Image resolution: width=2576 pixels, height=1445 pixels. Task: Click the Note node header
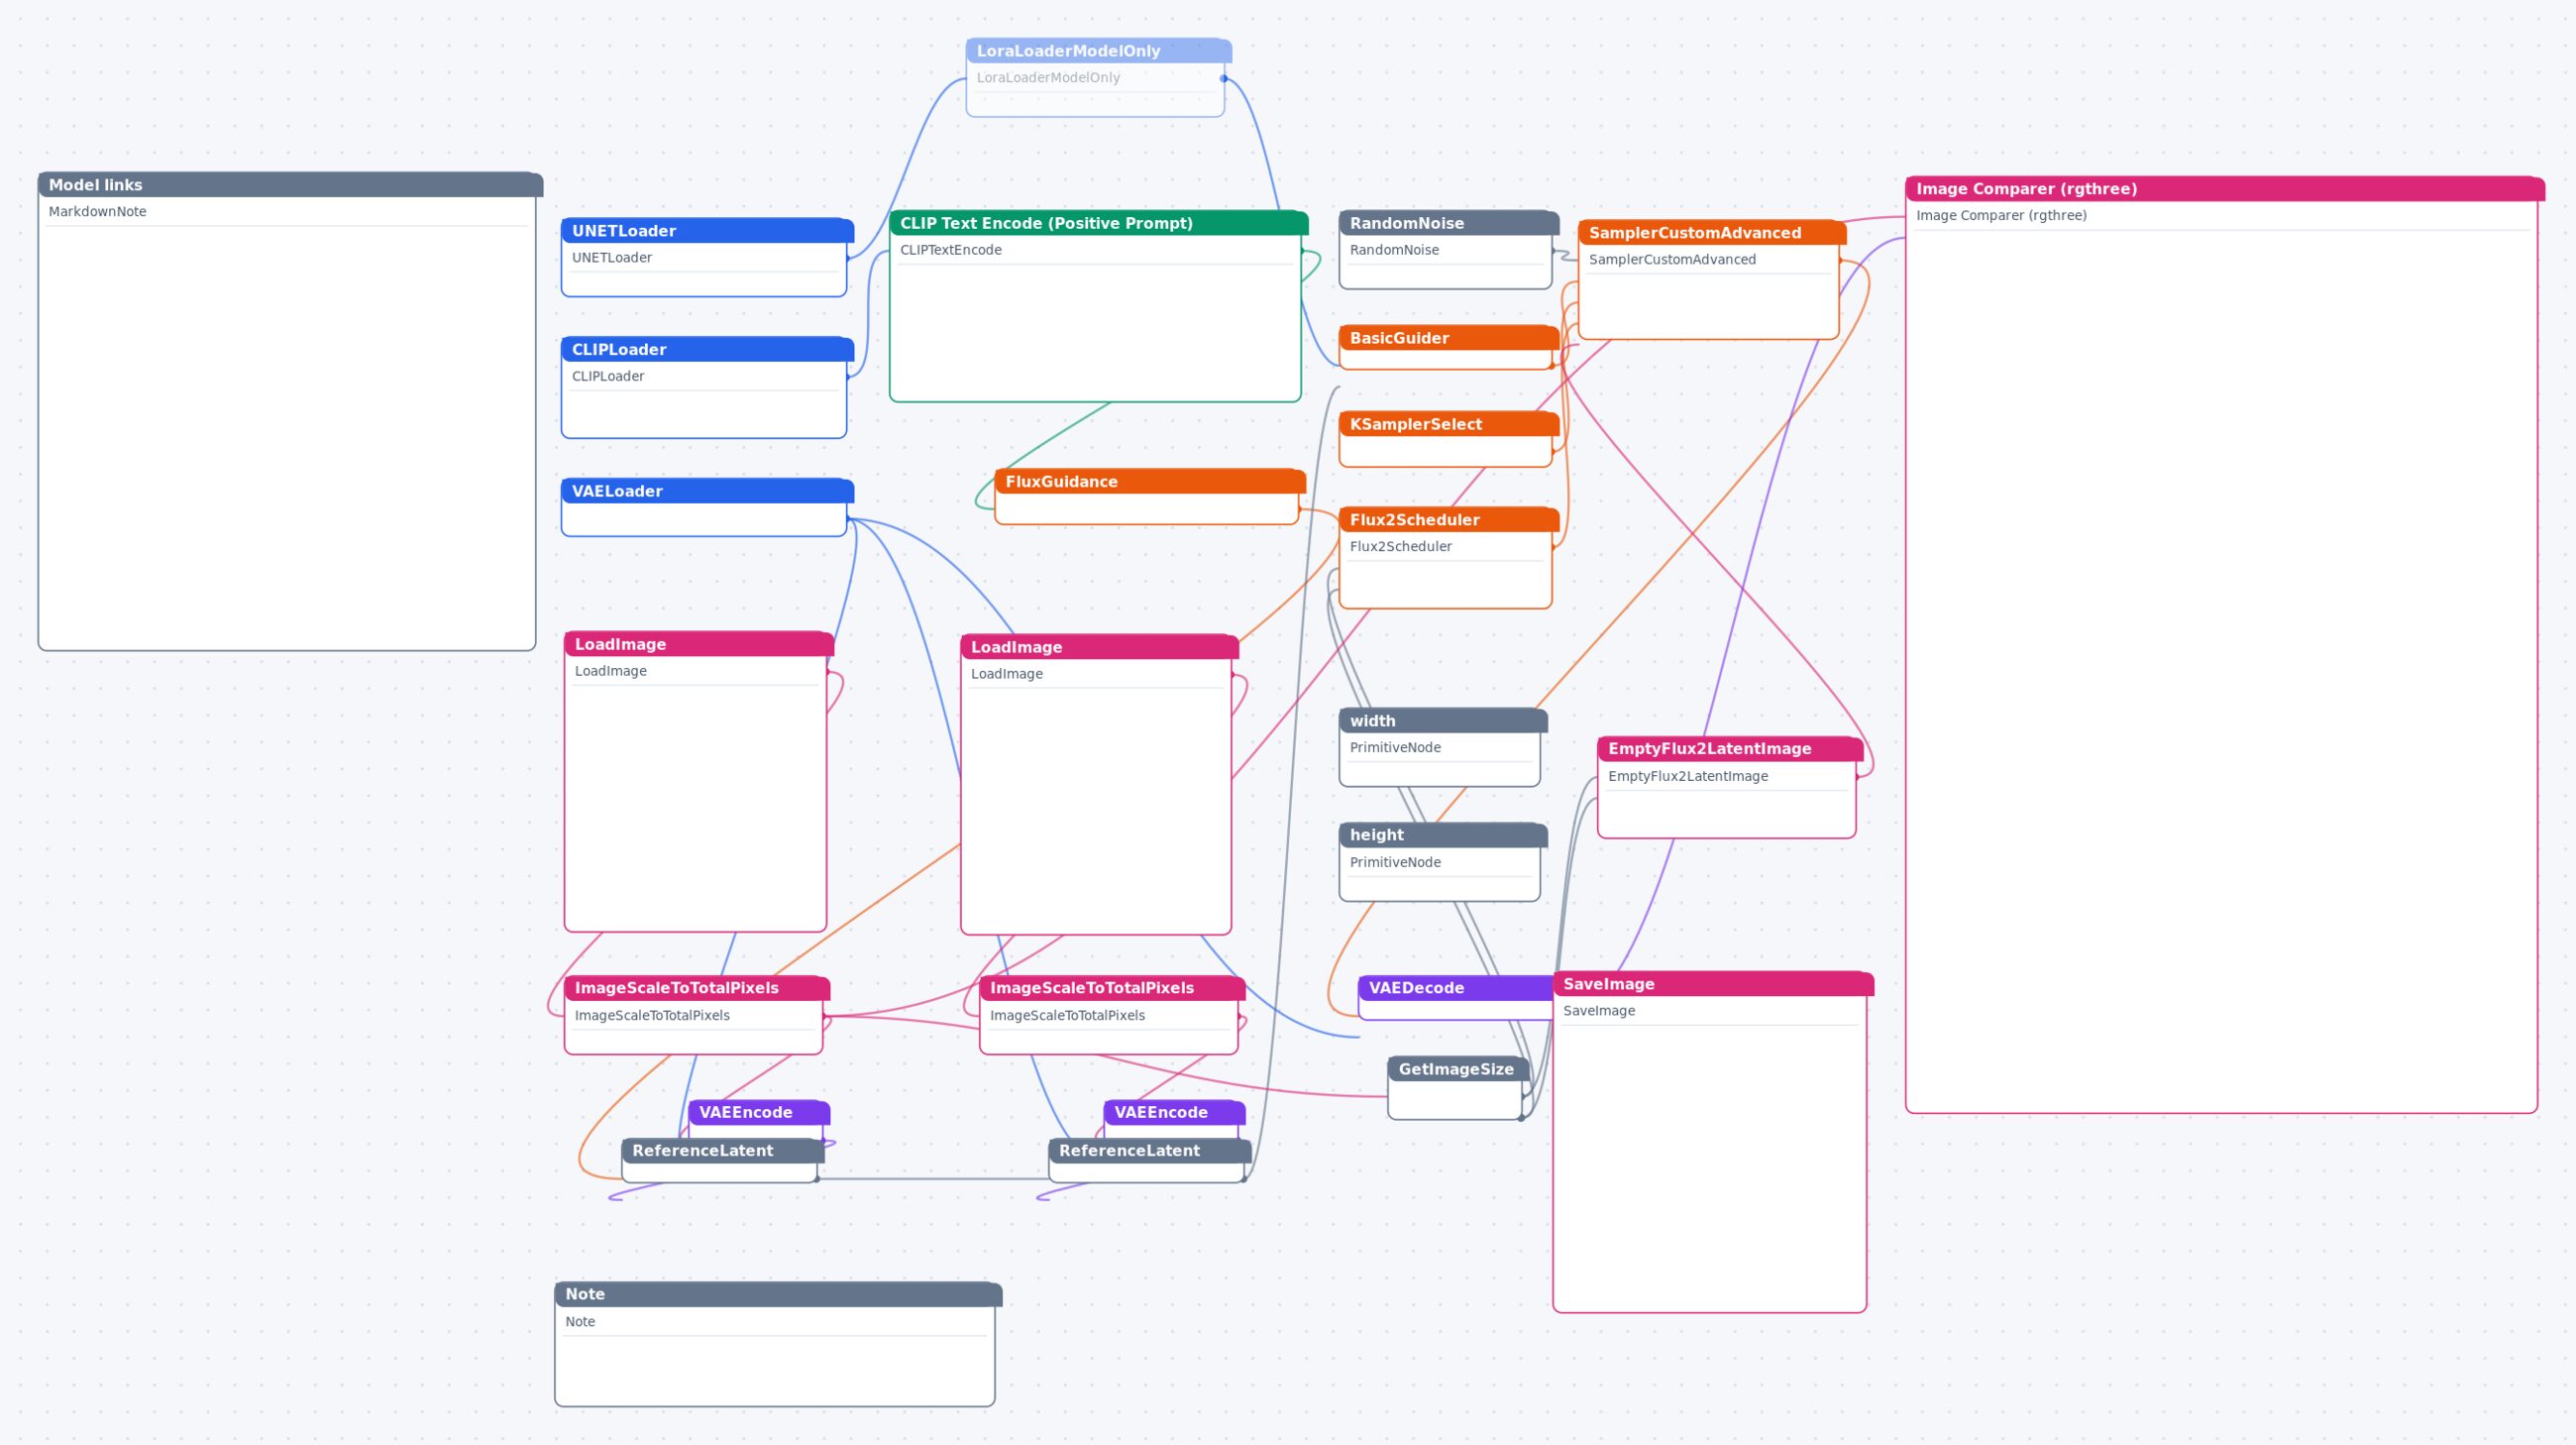[778, 1294]
